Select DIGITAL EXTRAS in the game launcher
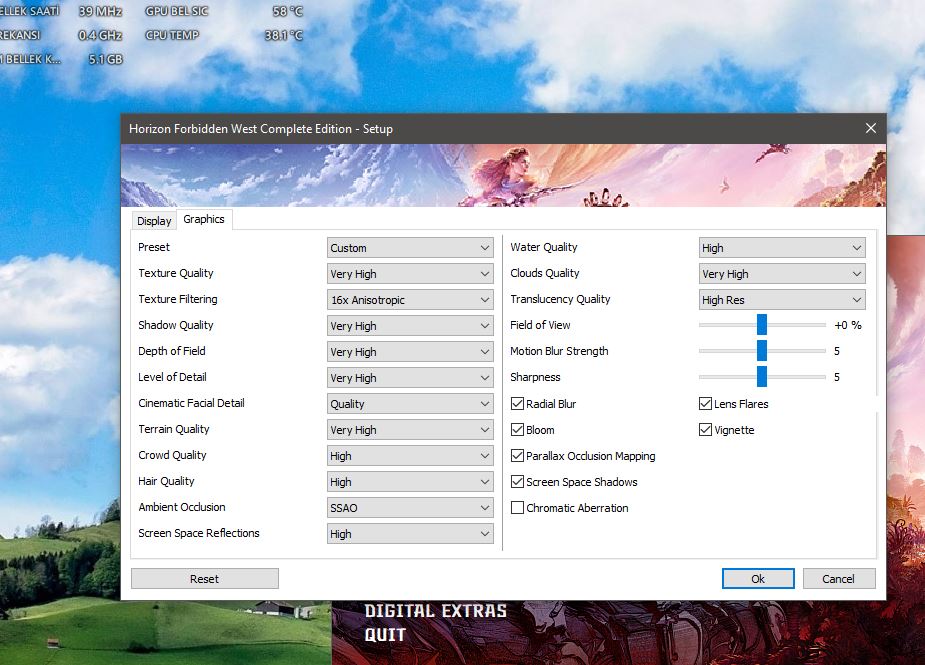The height and width of the screenshot is (665, 925). [x=435, y=611]
